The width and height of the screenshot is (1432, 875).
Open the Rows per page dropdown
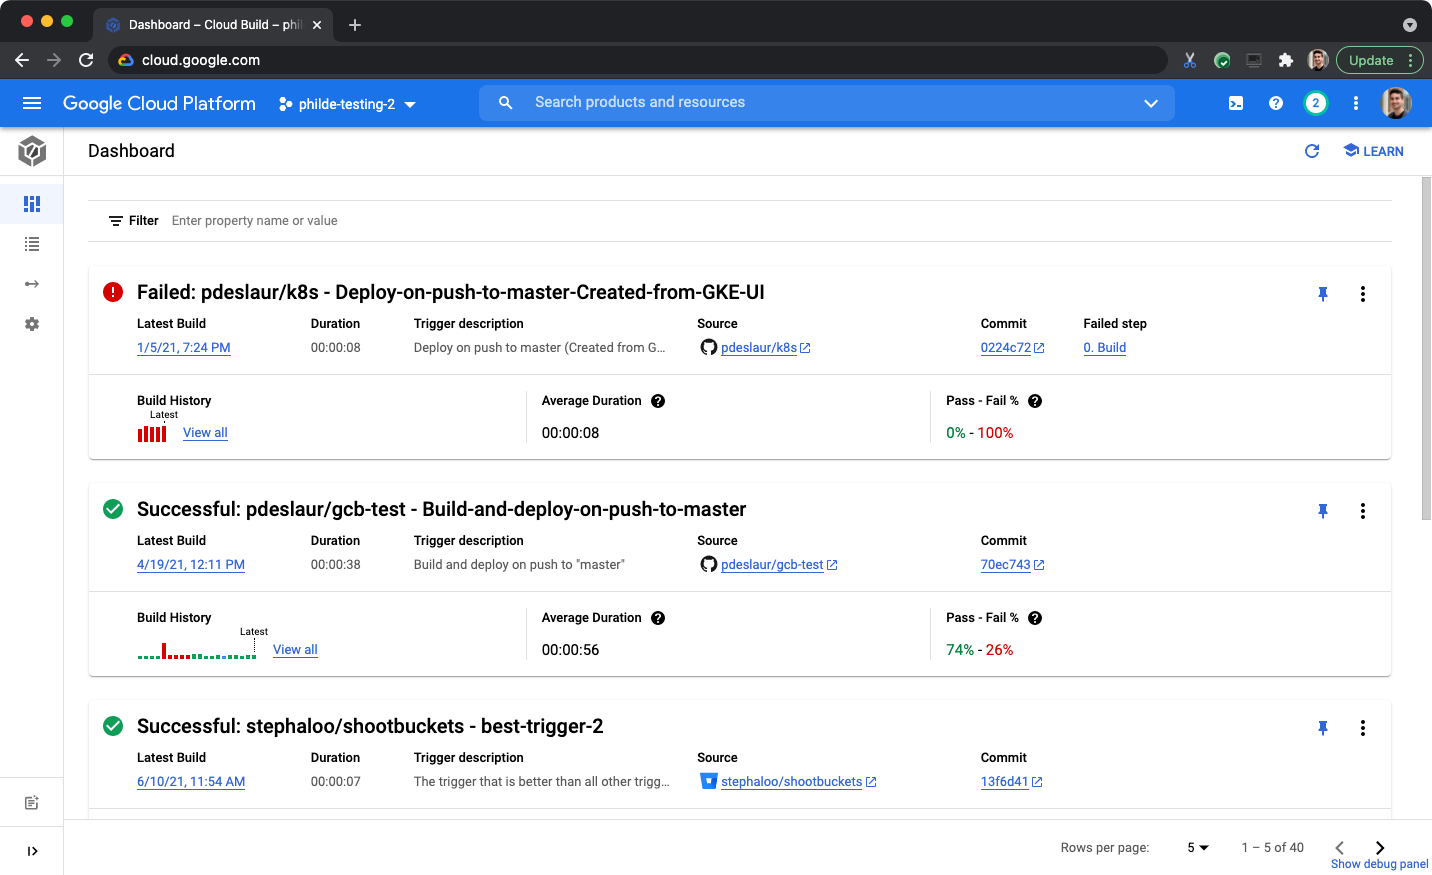pos(1198,848)
